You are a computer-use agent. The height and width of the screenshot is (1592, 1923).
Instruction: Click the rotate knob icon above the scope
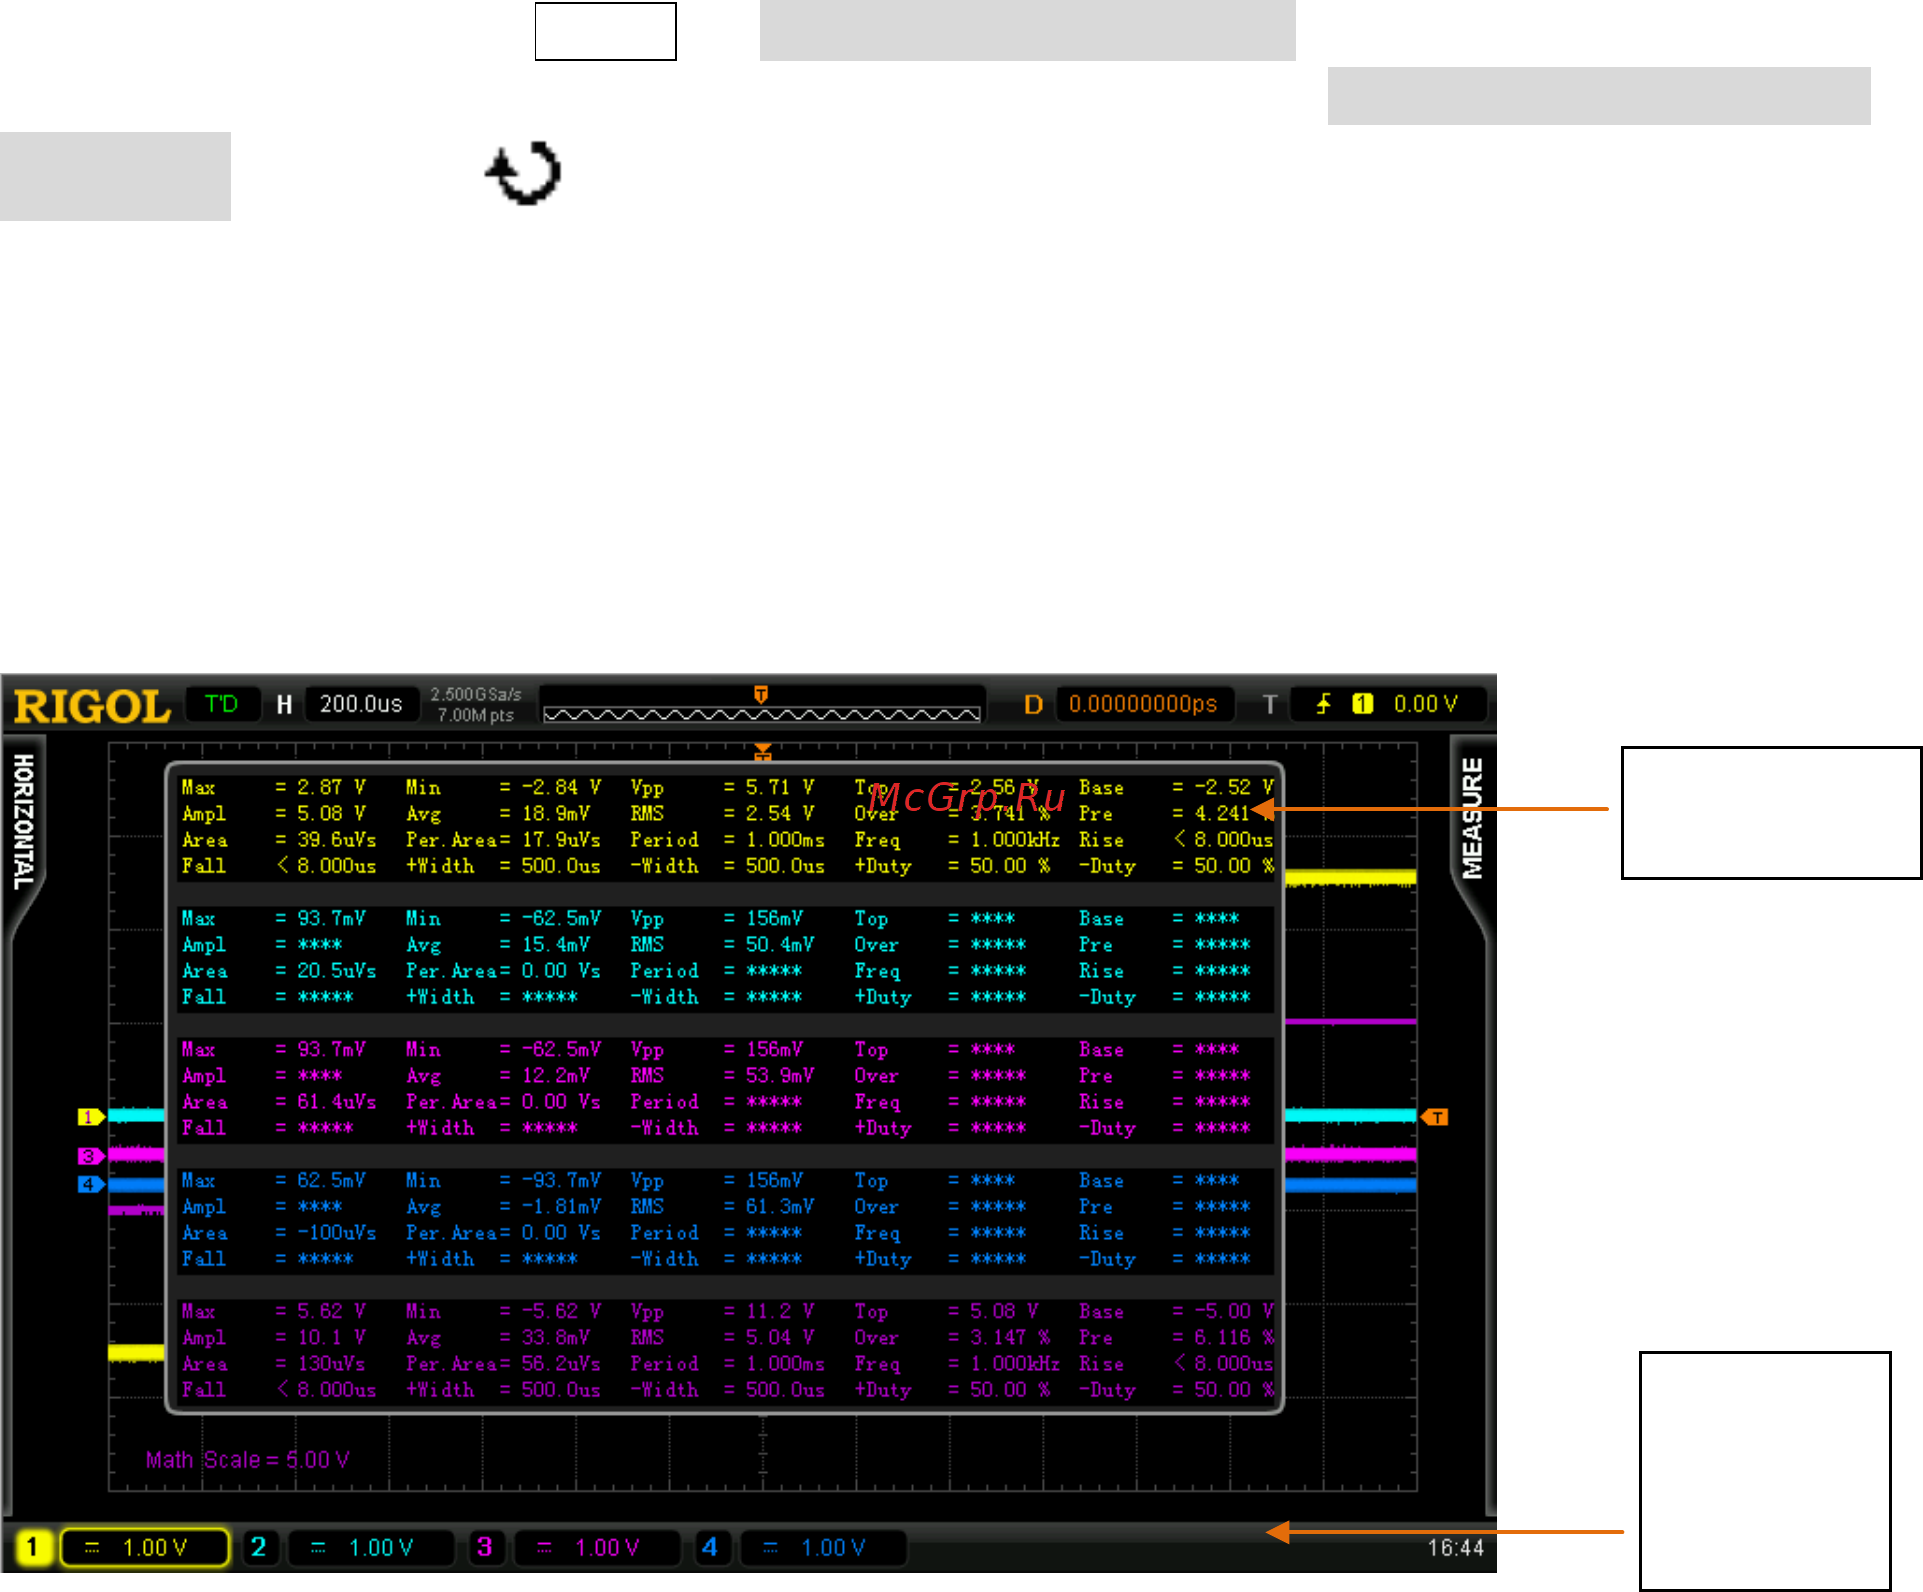pyautogui.click(x=524, y=173)
